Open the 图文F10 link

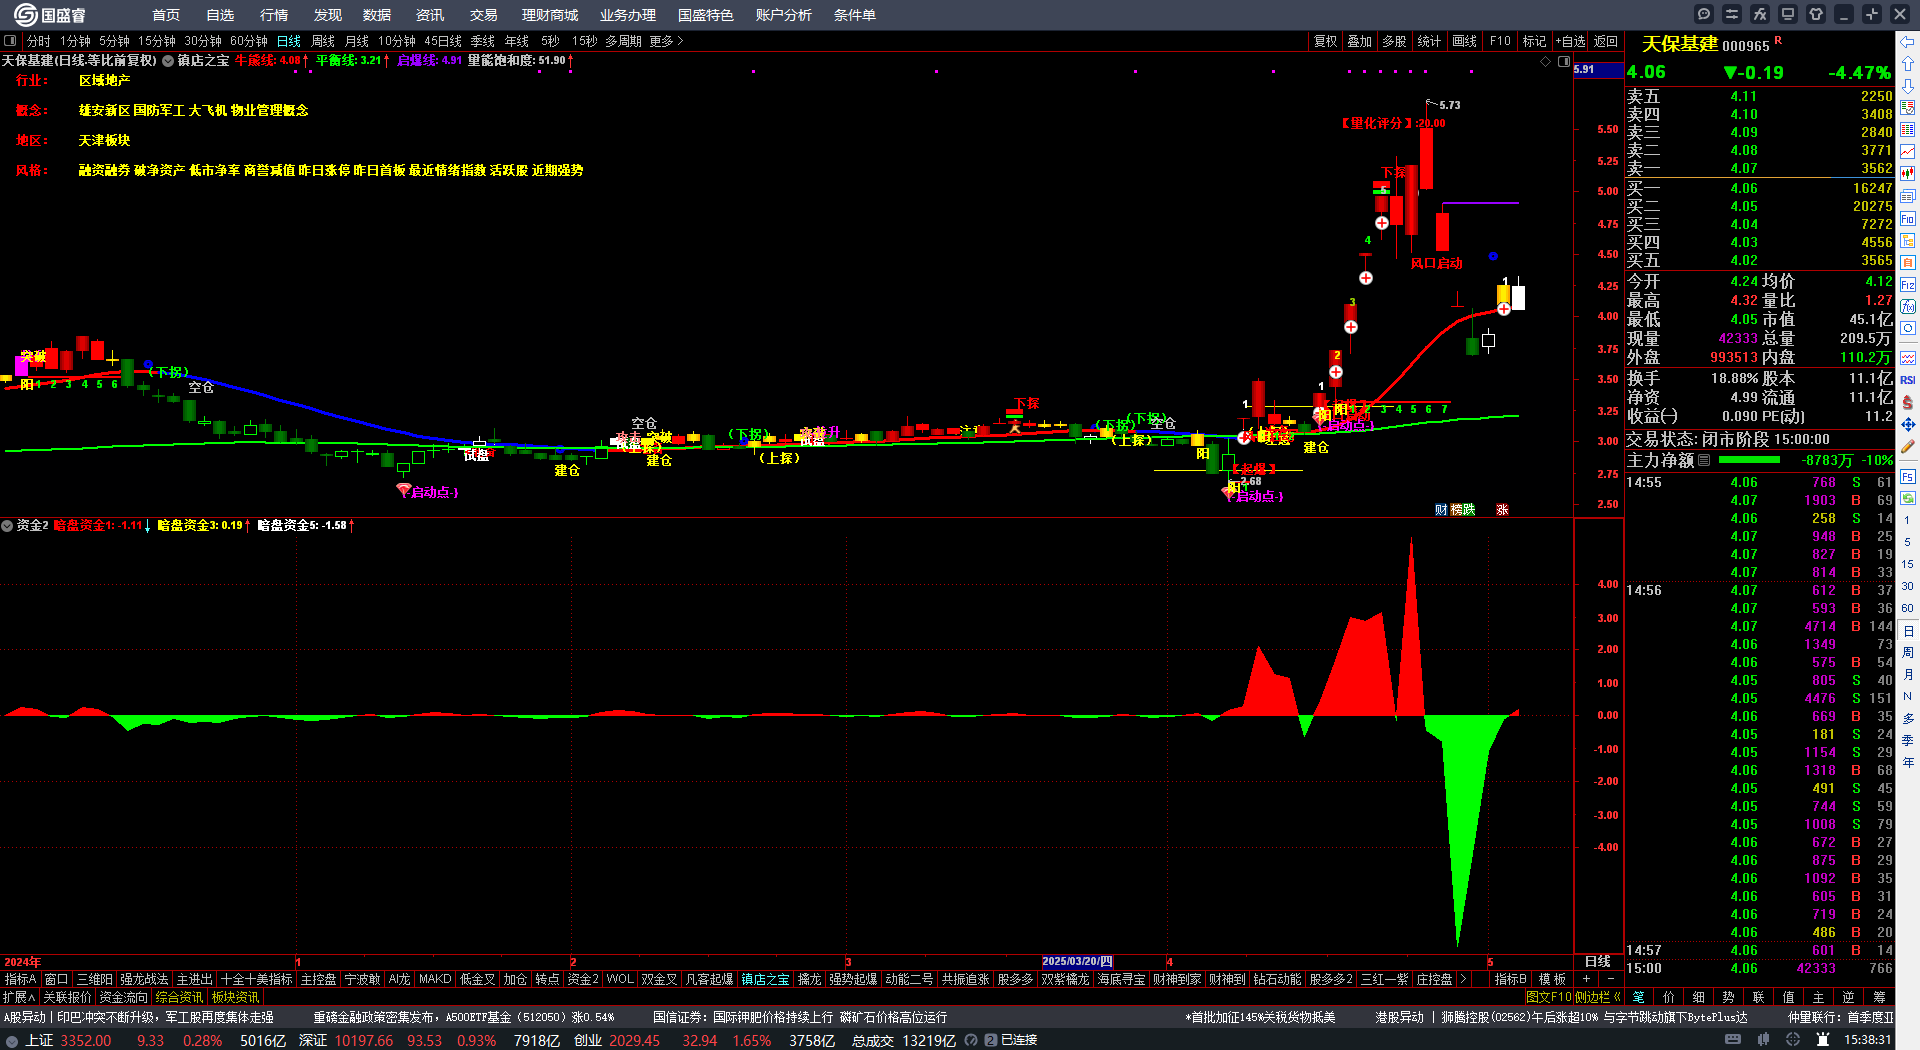pyautogui.click(x=1549, y=997)
